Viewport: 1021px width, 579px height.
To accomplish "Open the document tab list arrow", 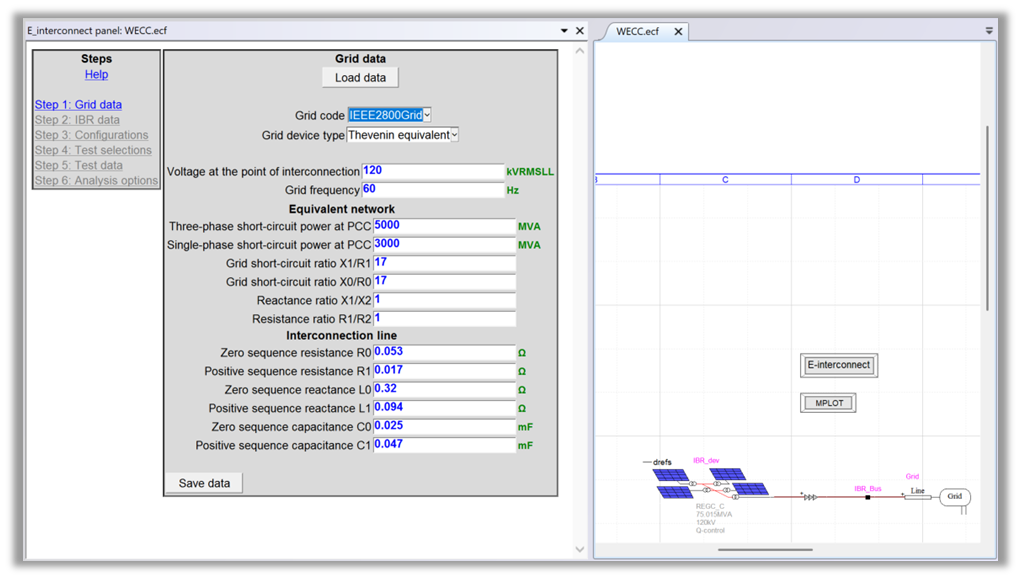I will pos(989,31).
